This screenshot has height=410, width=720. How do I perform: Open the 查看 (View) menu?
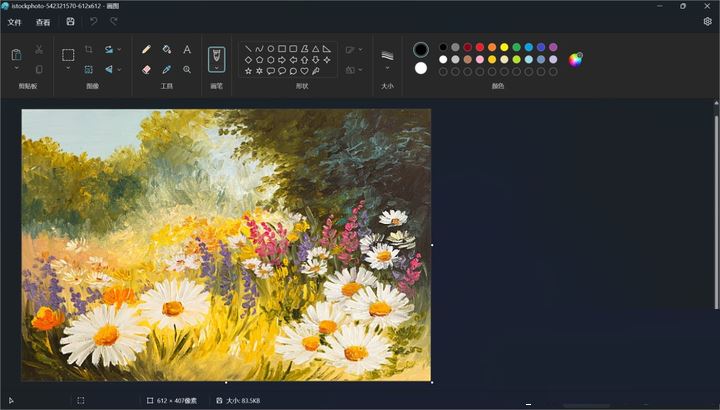pos(43,22)
